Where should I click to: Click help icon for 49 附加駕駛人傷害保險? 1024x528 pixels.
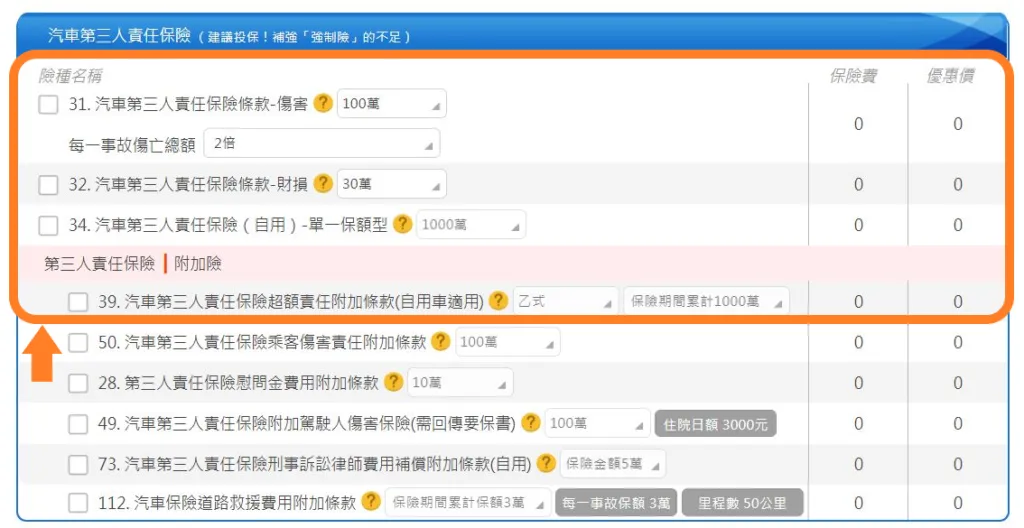point(531,423)
